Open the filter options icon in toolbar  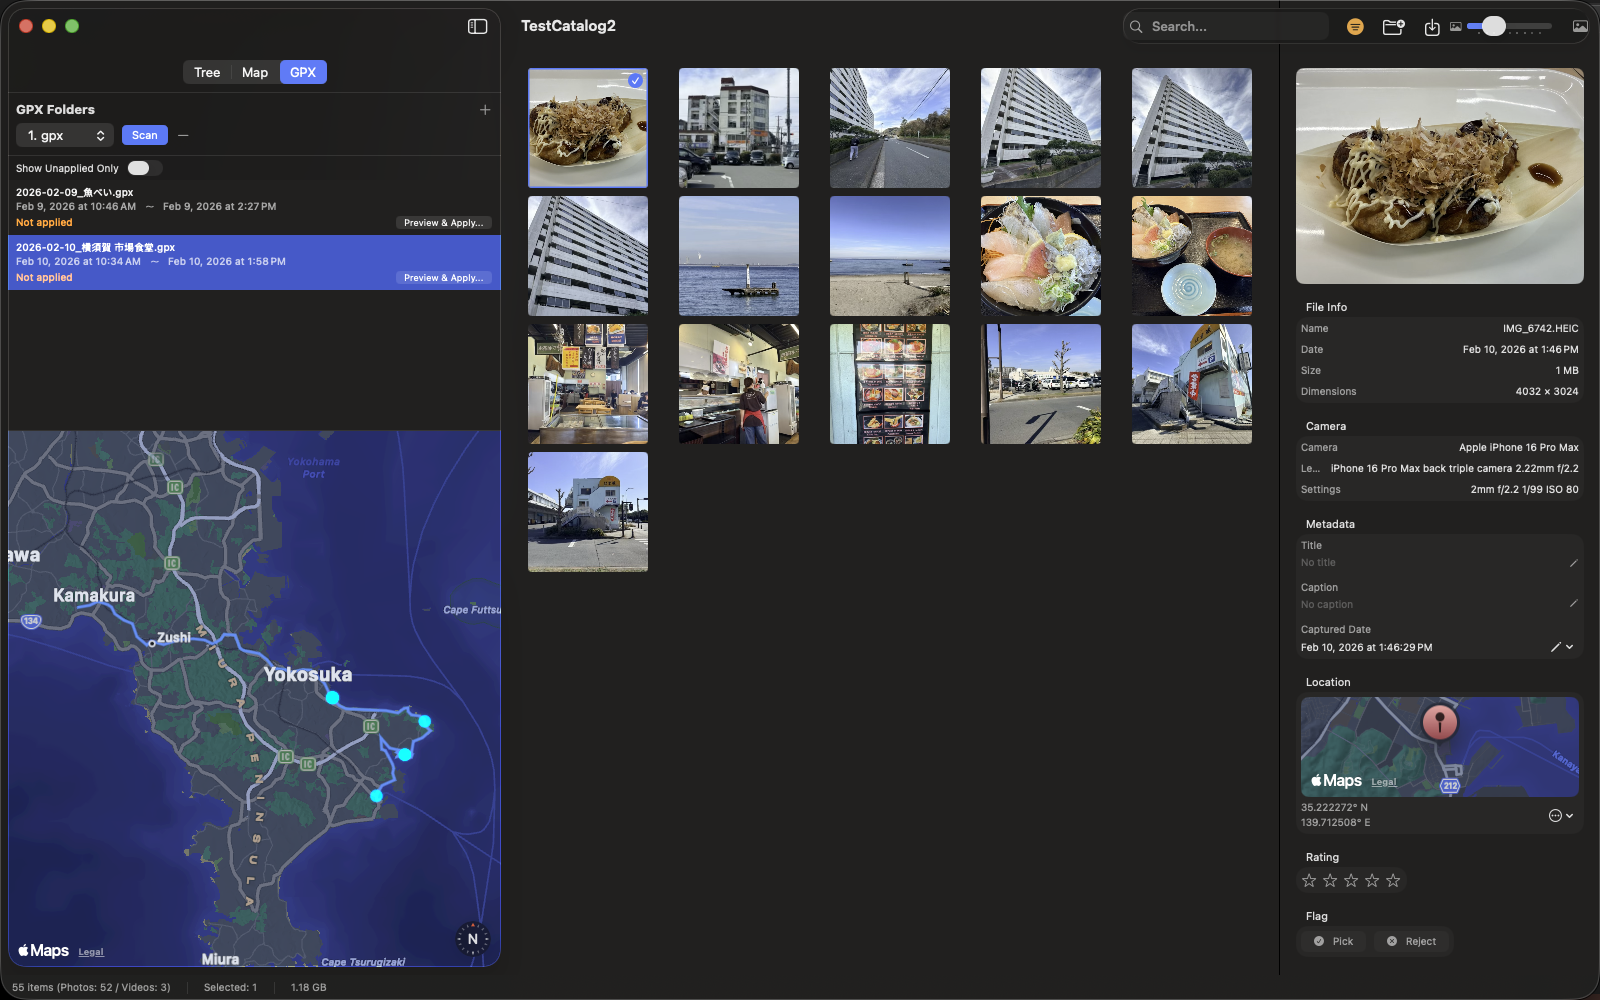[1355, 26]
